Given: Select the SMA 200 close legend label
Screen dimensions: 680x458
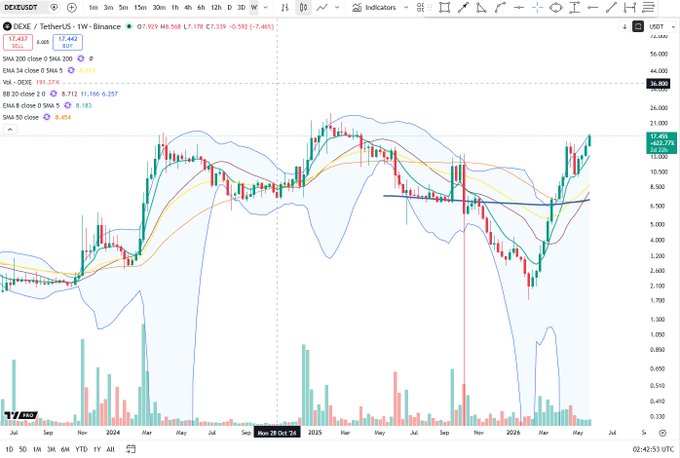Looking at the screenshot, I should [x=37, y=59].
